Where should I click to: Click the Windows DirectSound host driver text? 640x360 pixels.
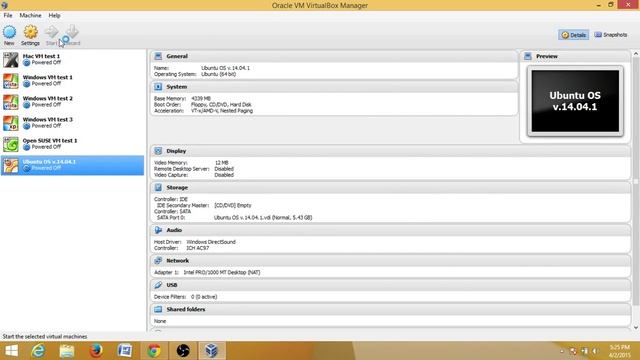coord(211,242)
